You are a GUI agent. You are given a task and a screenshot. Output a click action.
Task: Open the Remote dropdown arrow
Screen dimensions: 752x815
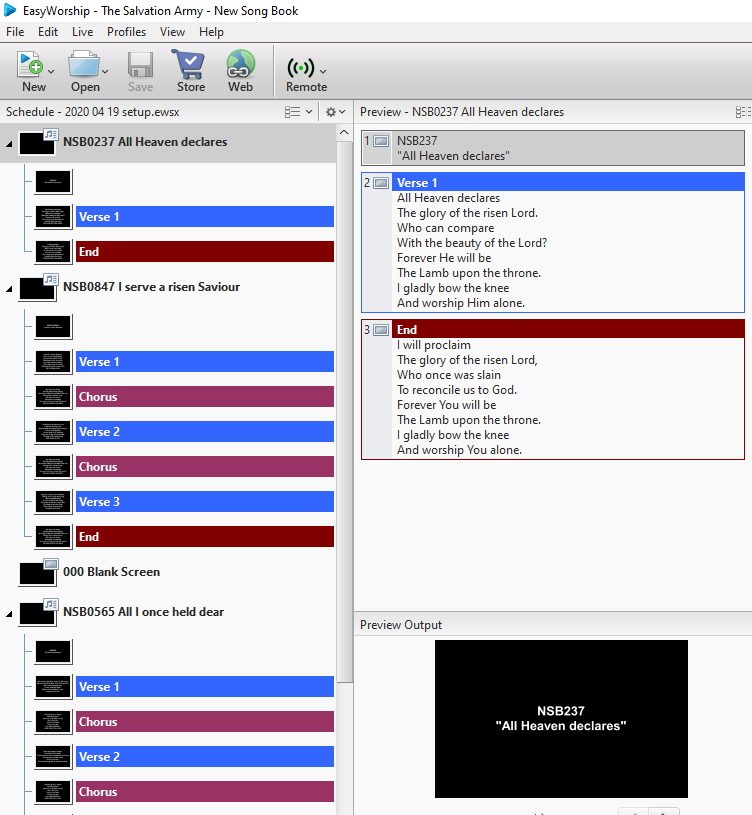[x=323, y=72]
